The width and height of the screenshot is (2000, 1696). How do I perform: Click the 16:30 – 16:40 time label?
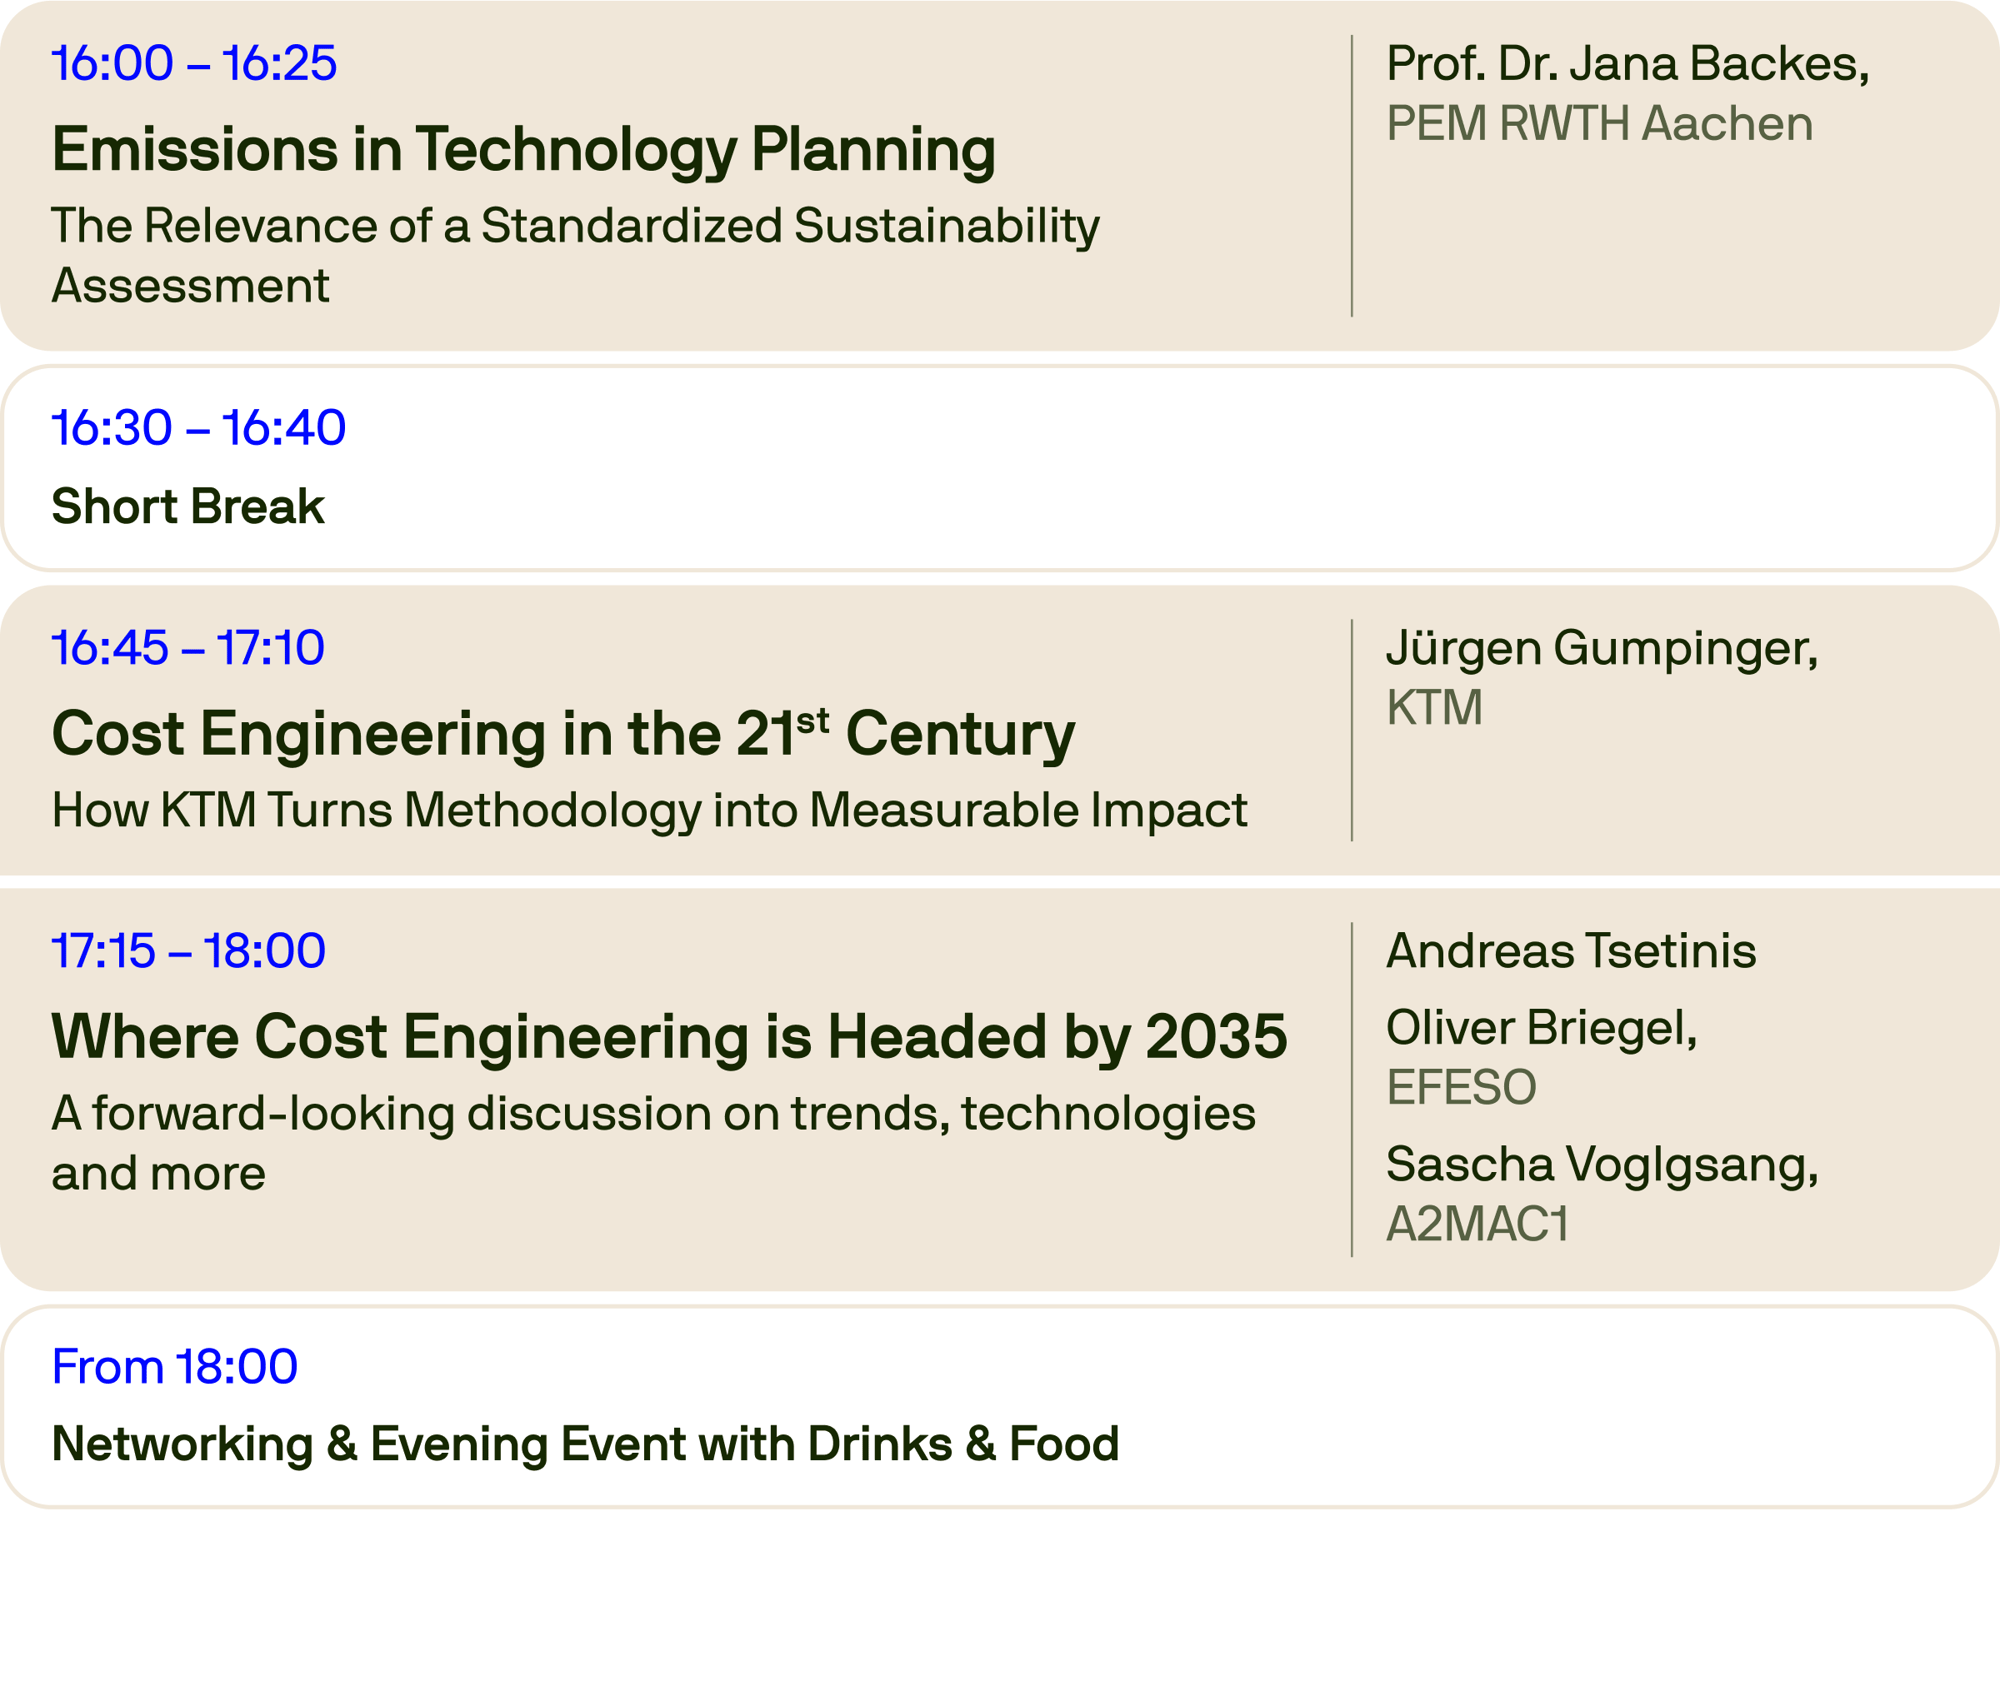(x=198, y=428)
